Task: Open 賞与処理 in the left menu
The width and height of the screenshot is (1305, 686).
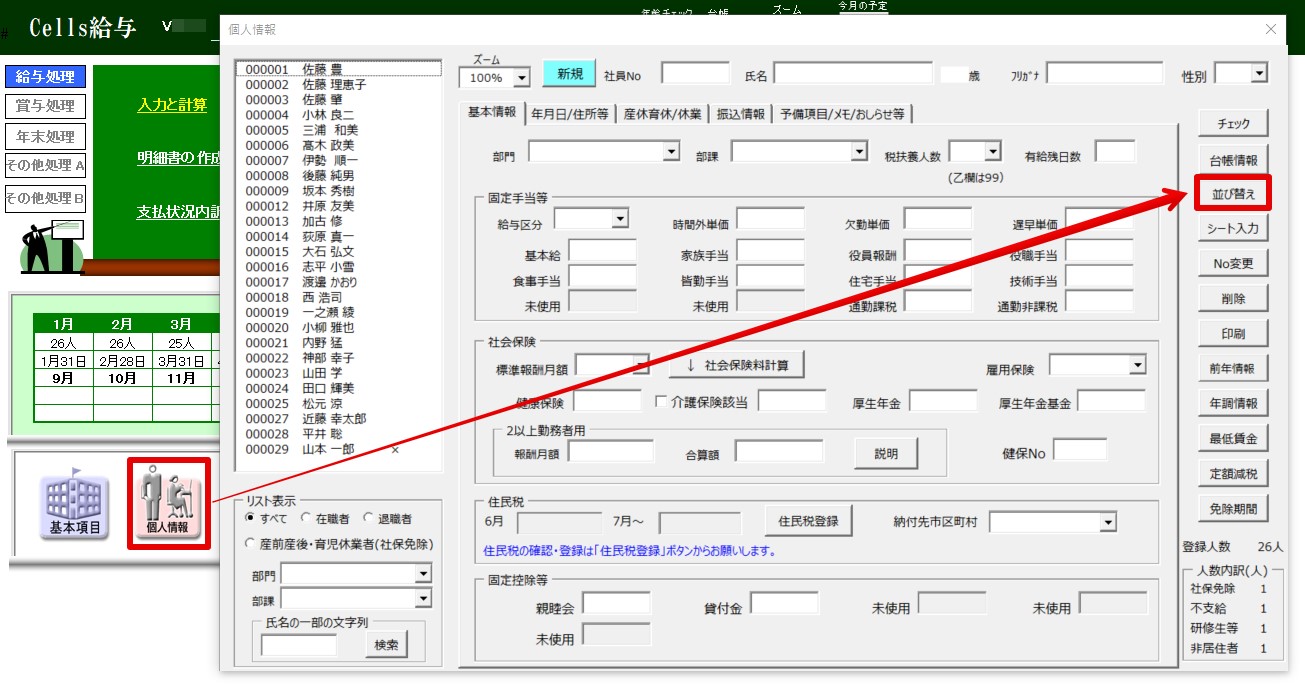Action: 45,106
